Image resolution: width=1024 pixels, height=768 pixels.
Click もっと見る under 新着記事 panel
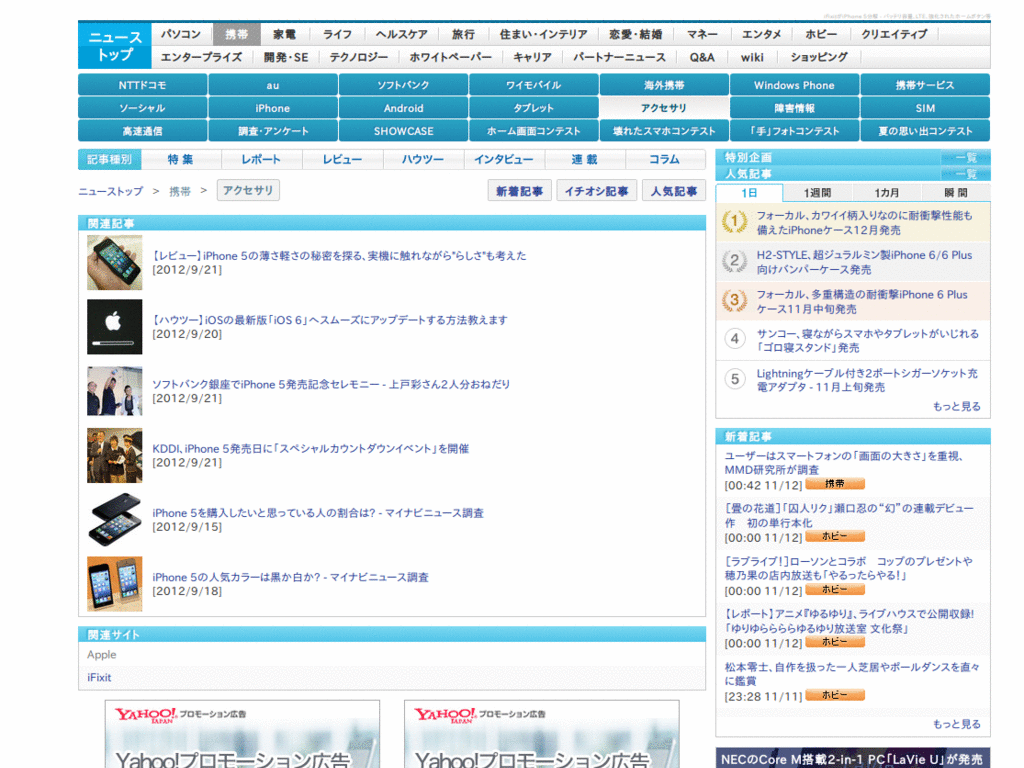tap(957, 724)
